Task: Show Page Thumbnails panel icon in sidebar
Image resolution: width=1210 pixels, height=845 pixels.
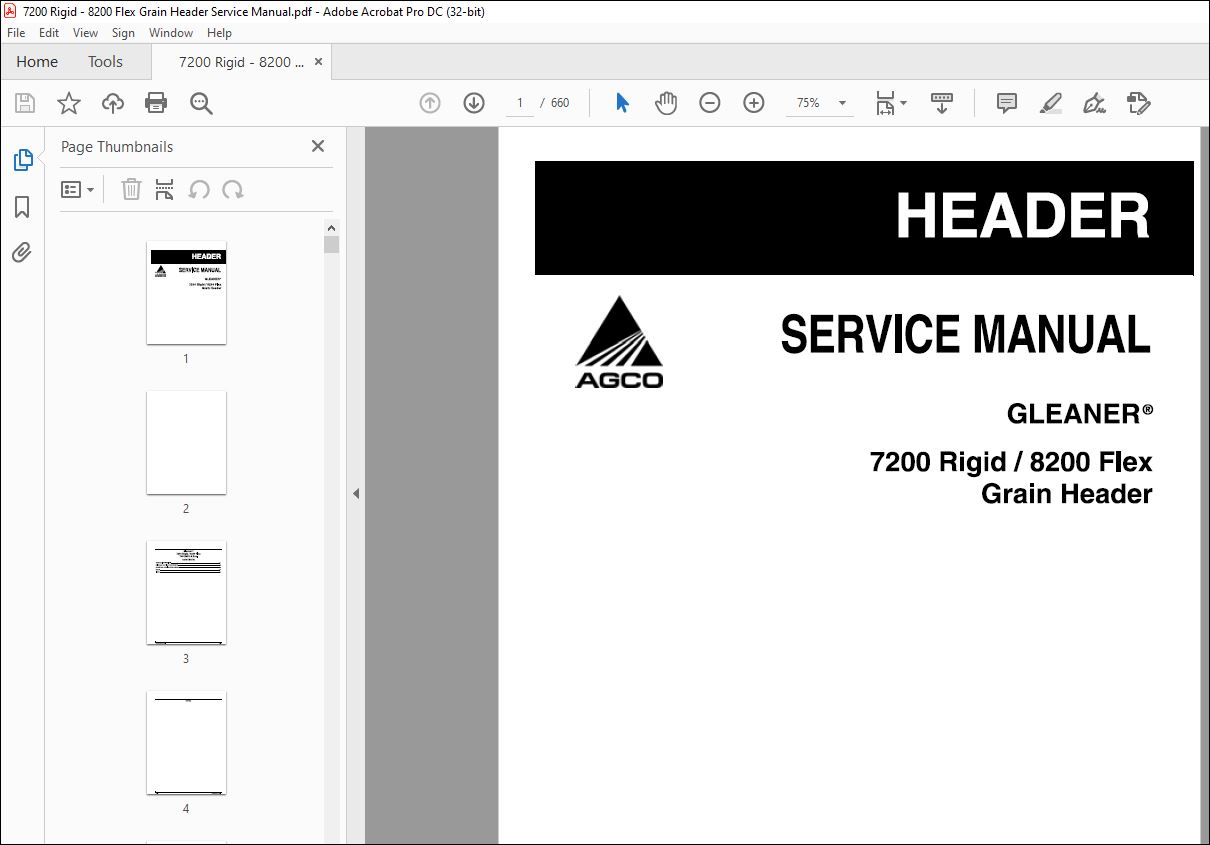Action: tap(22, 160)
